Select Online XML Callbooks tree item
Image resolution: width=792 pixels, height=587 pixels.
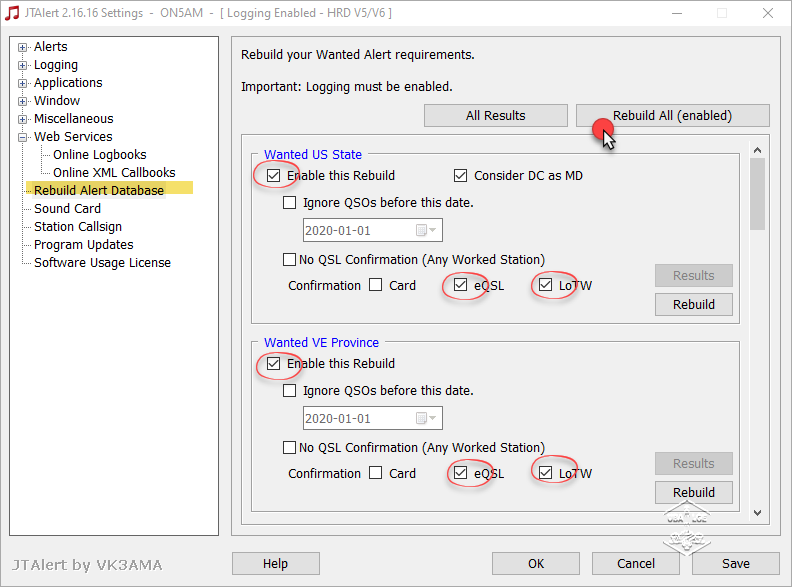[114, 173]
